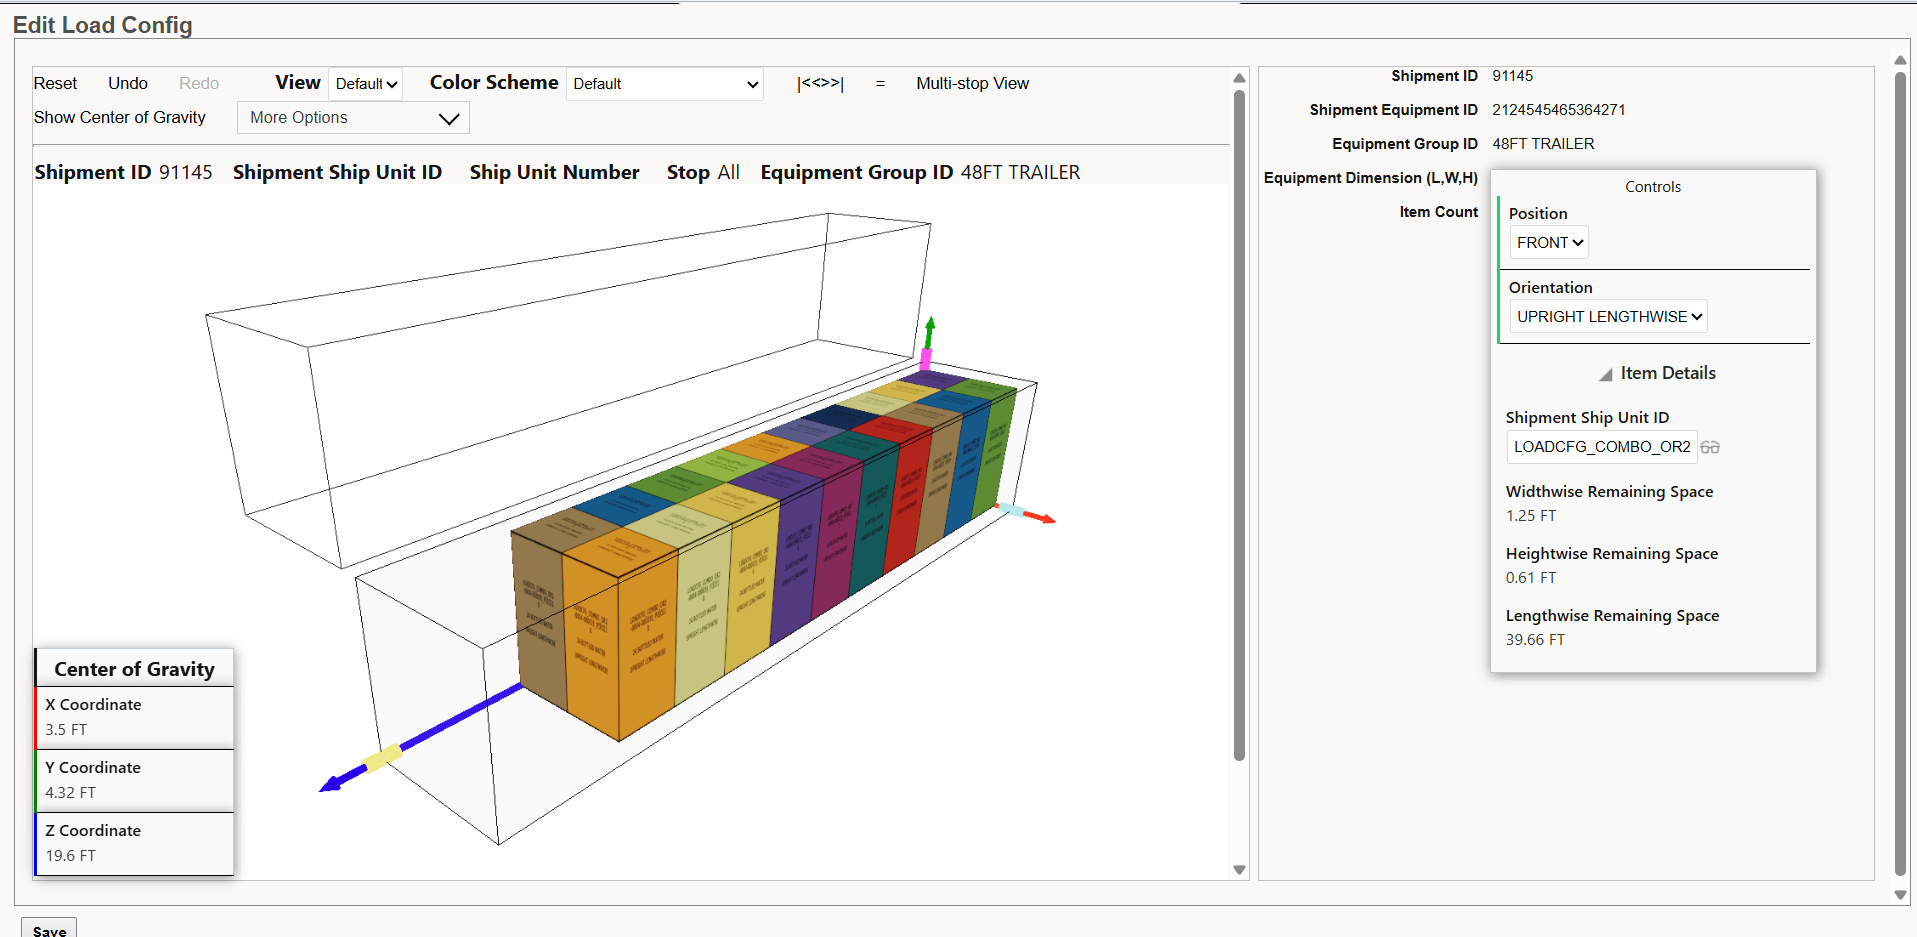Click Lengthwise Remaining Space 39.66 FT
The width and height of the screenshot is (1917, 937).
[x=1535, y=640]
